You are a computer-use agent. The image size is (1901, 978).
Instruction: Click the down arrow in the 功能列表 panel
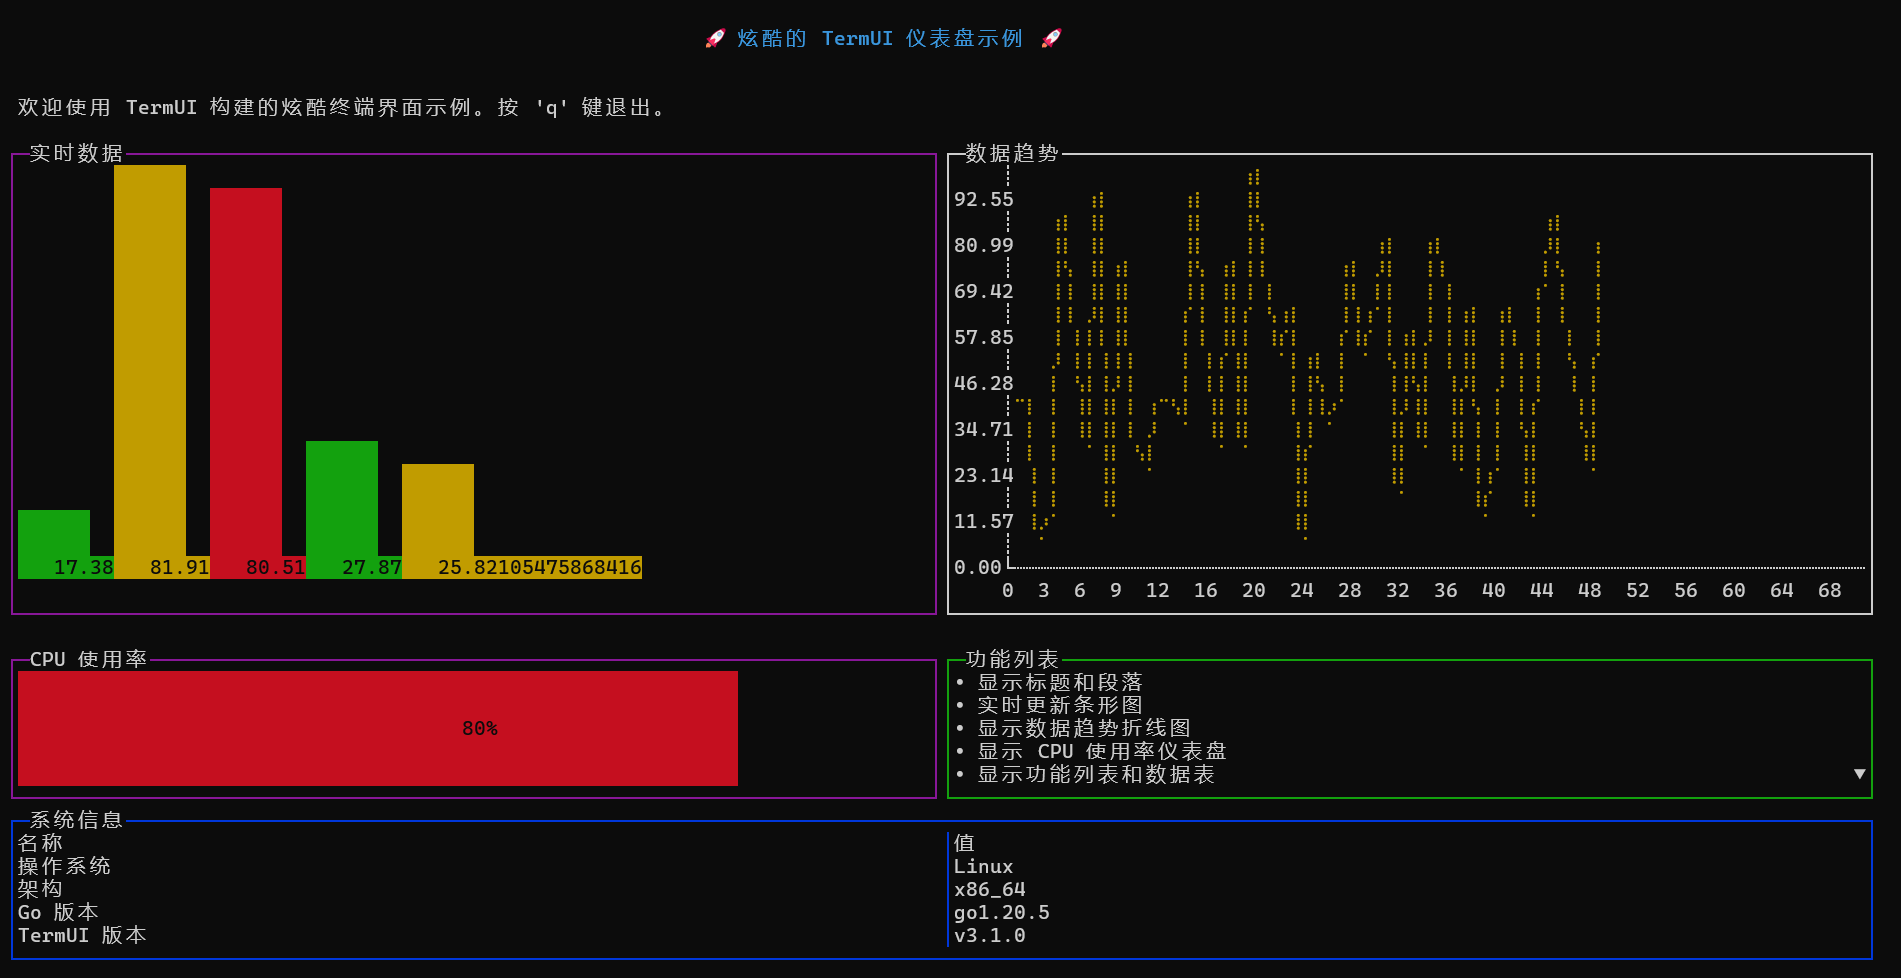[1859, 774]
